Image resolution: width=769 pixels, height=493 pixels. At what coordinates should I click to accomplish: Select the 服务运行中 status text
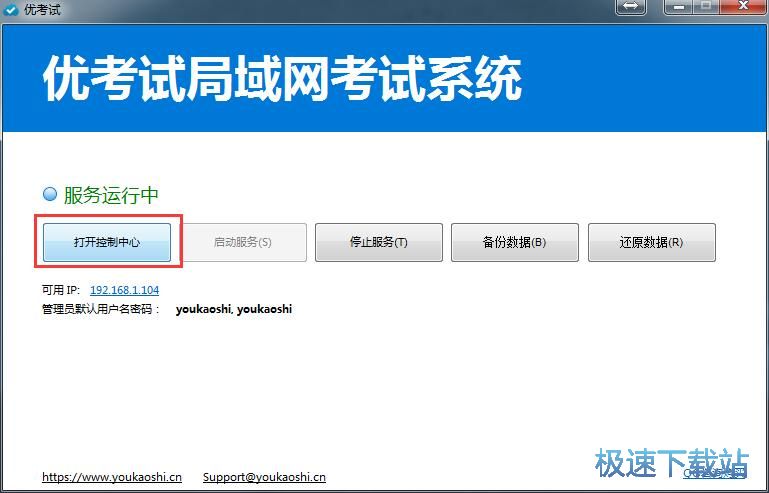point(111,195)
